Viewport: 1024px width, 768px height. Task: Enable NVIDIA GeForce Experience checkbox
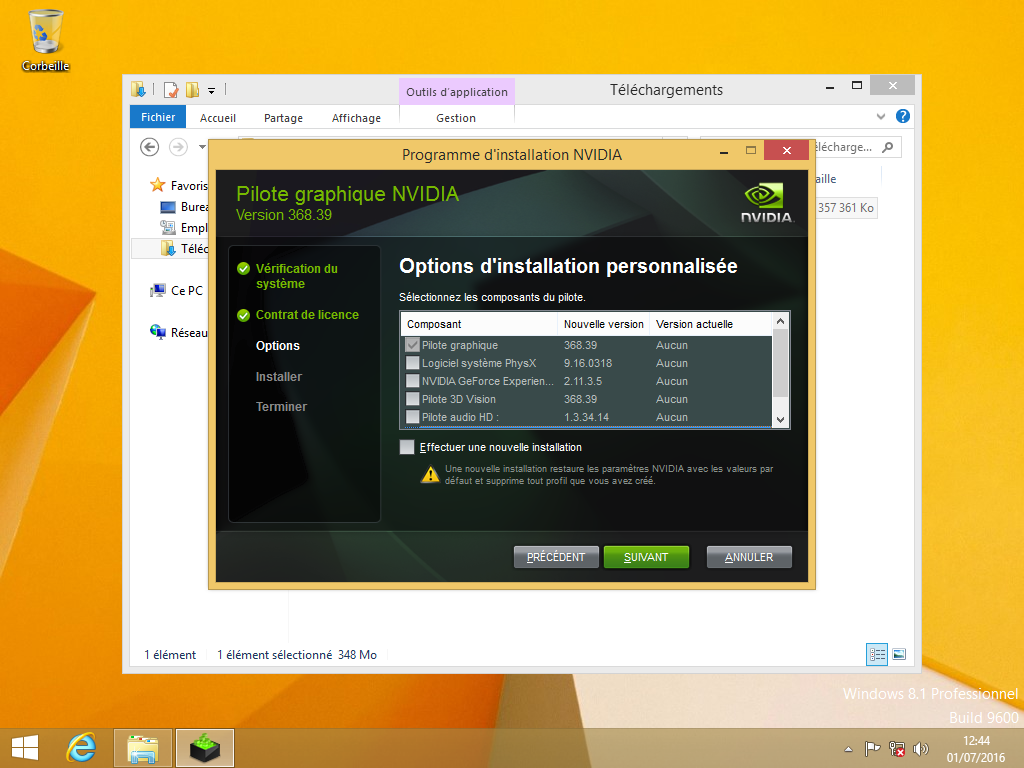tap(412, 381)
